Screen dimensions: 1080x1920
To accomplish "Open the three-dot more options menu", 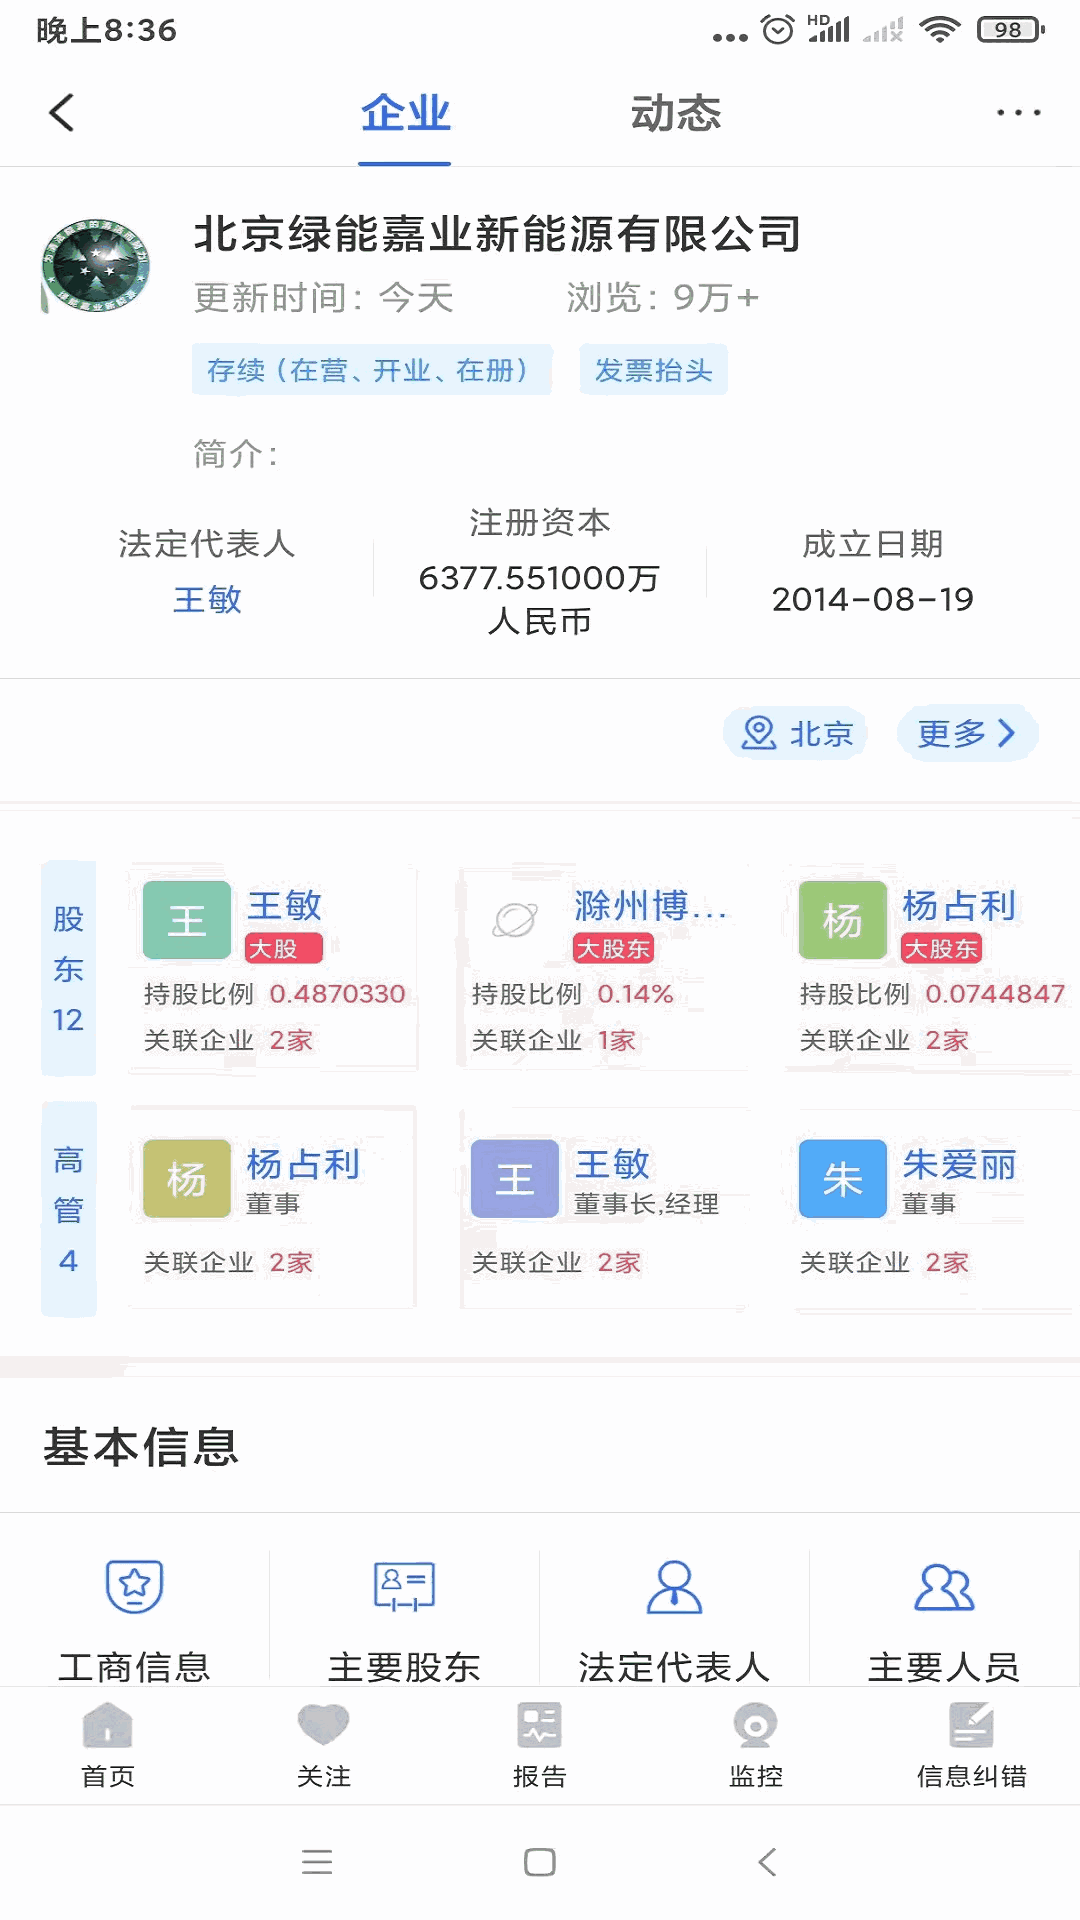I will point(1018,113).
